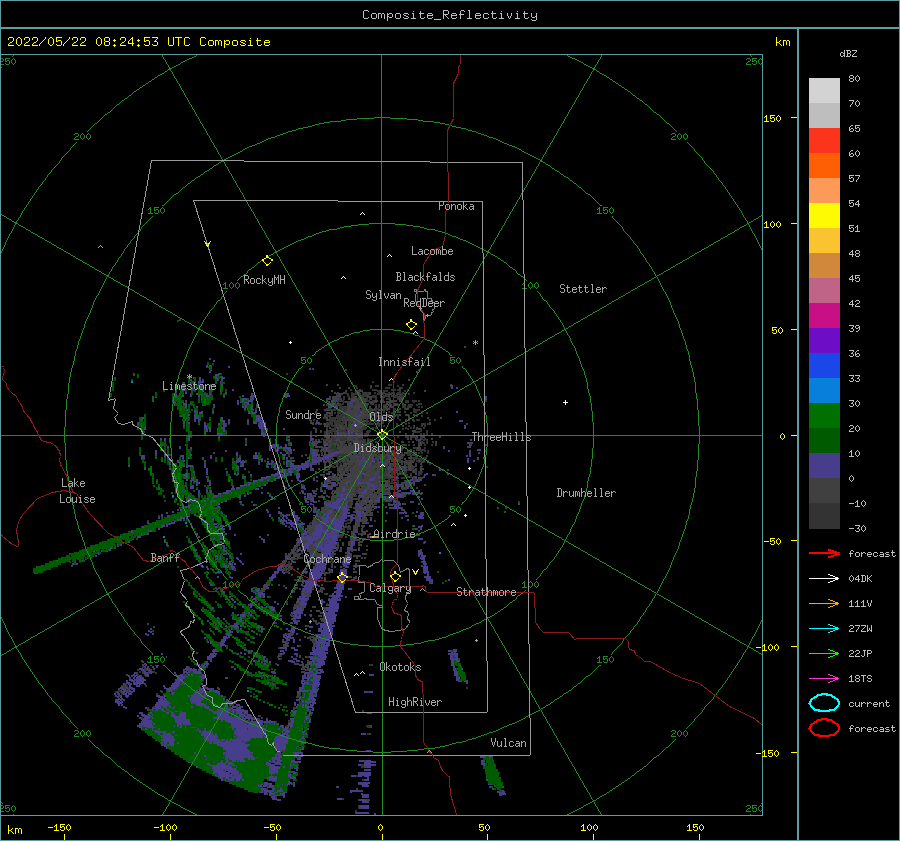Click the km unit label at top right
Viewport: 900px width, 841px height.
coord(782,42)
